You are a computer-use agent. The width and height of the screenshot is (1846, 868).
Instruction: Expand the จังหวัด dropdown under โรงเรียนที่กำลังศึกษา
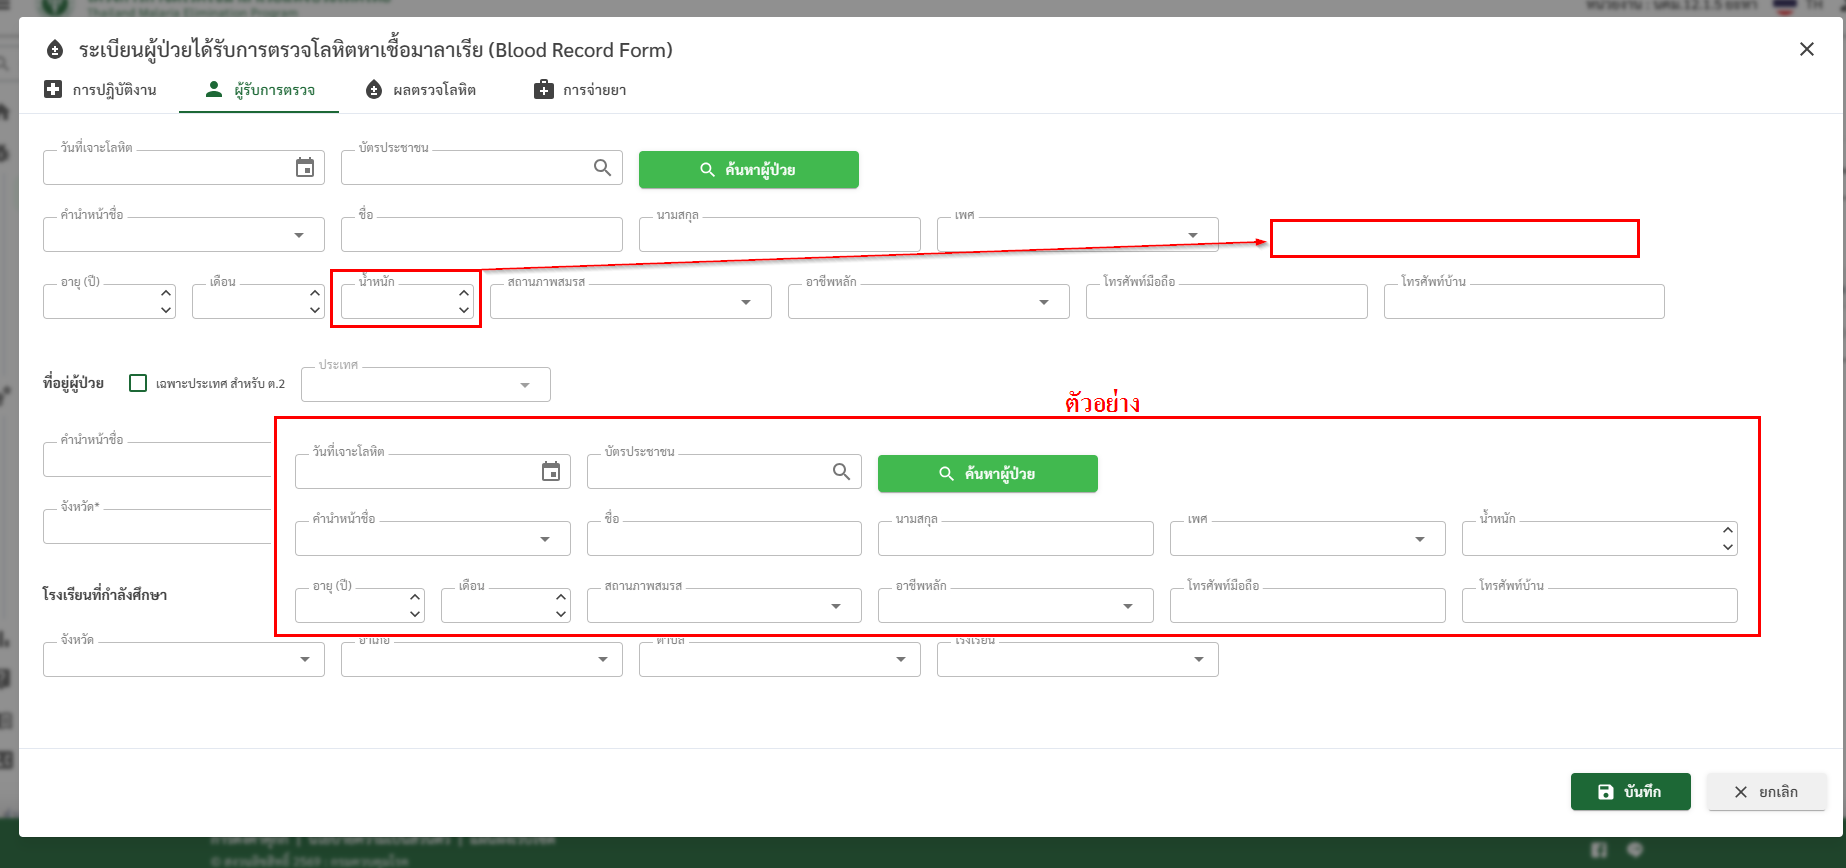(x=305, y=660)
